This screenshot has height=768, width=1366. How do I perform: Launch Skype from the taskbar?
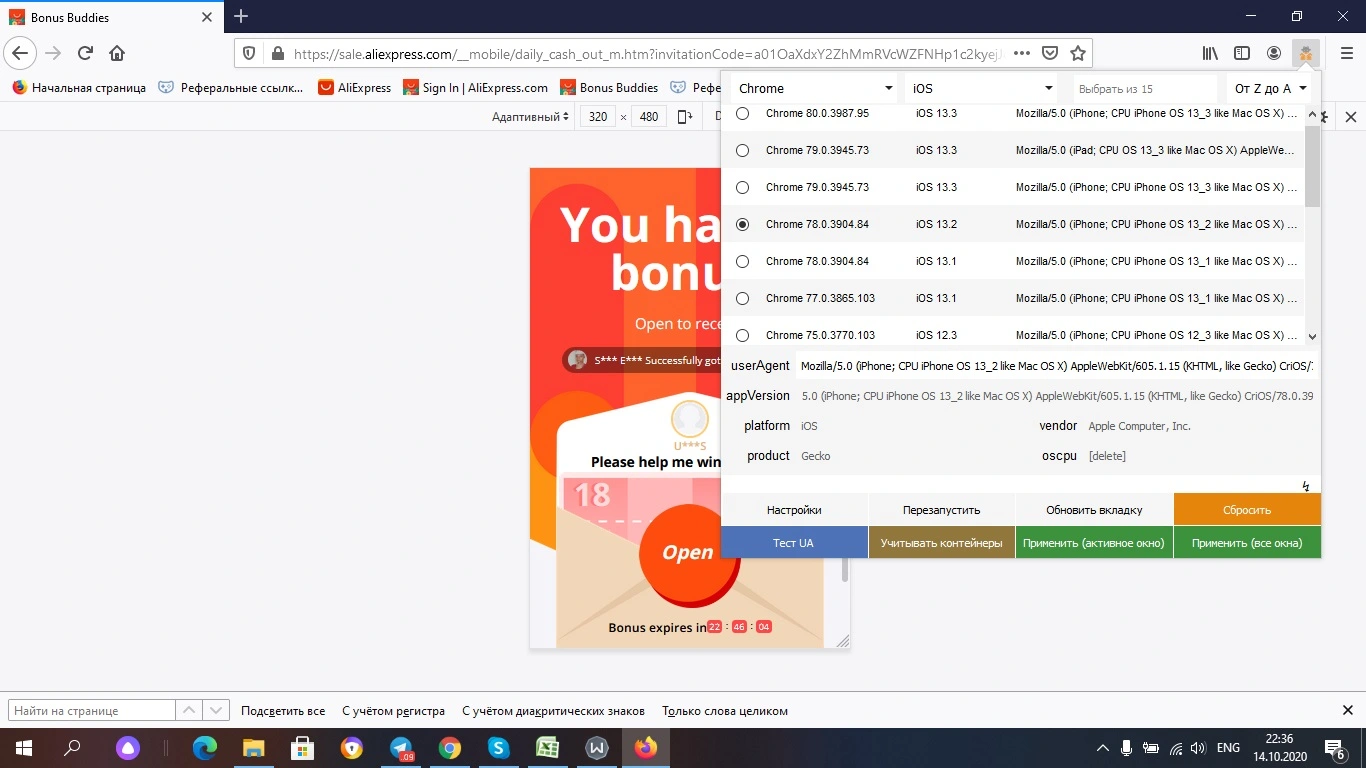[x=499, y=748]
